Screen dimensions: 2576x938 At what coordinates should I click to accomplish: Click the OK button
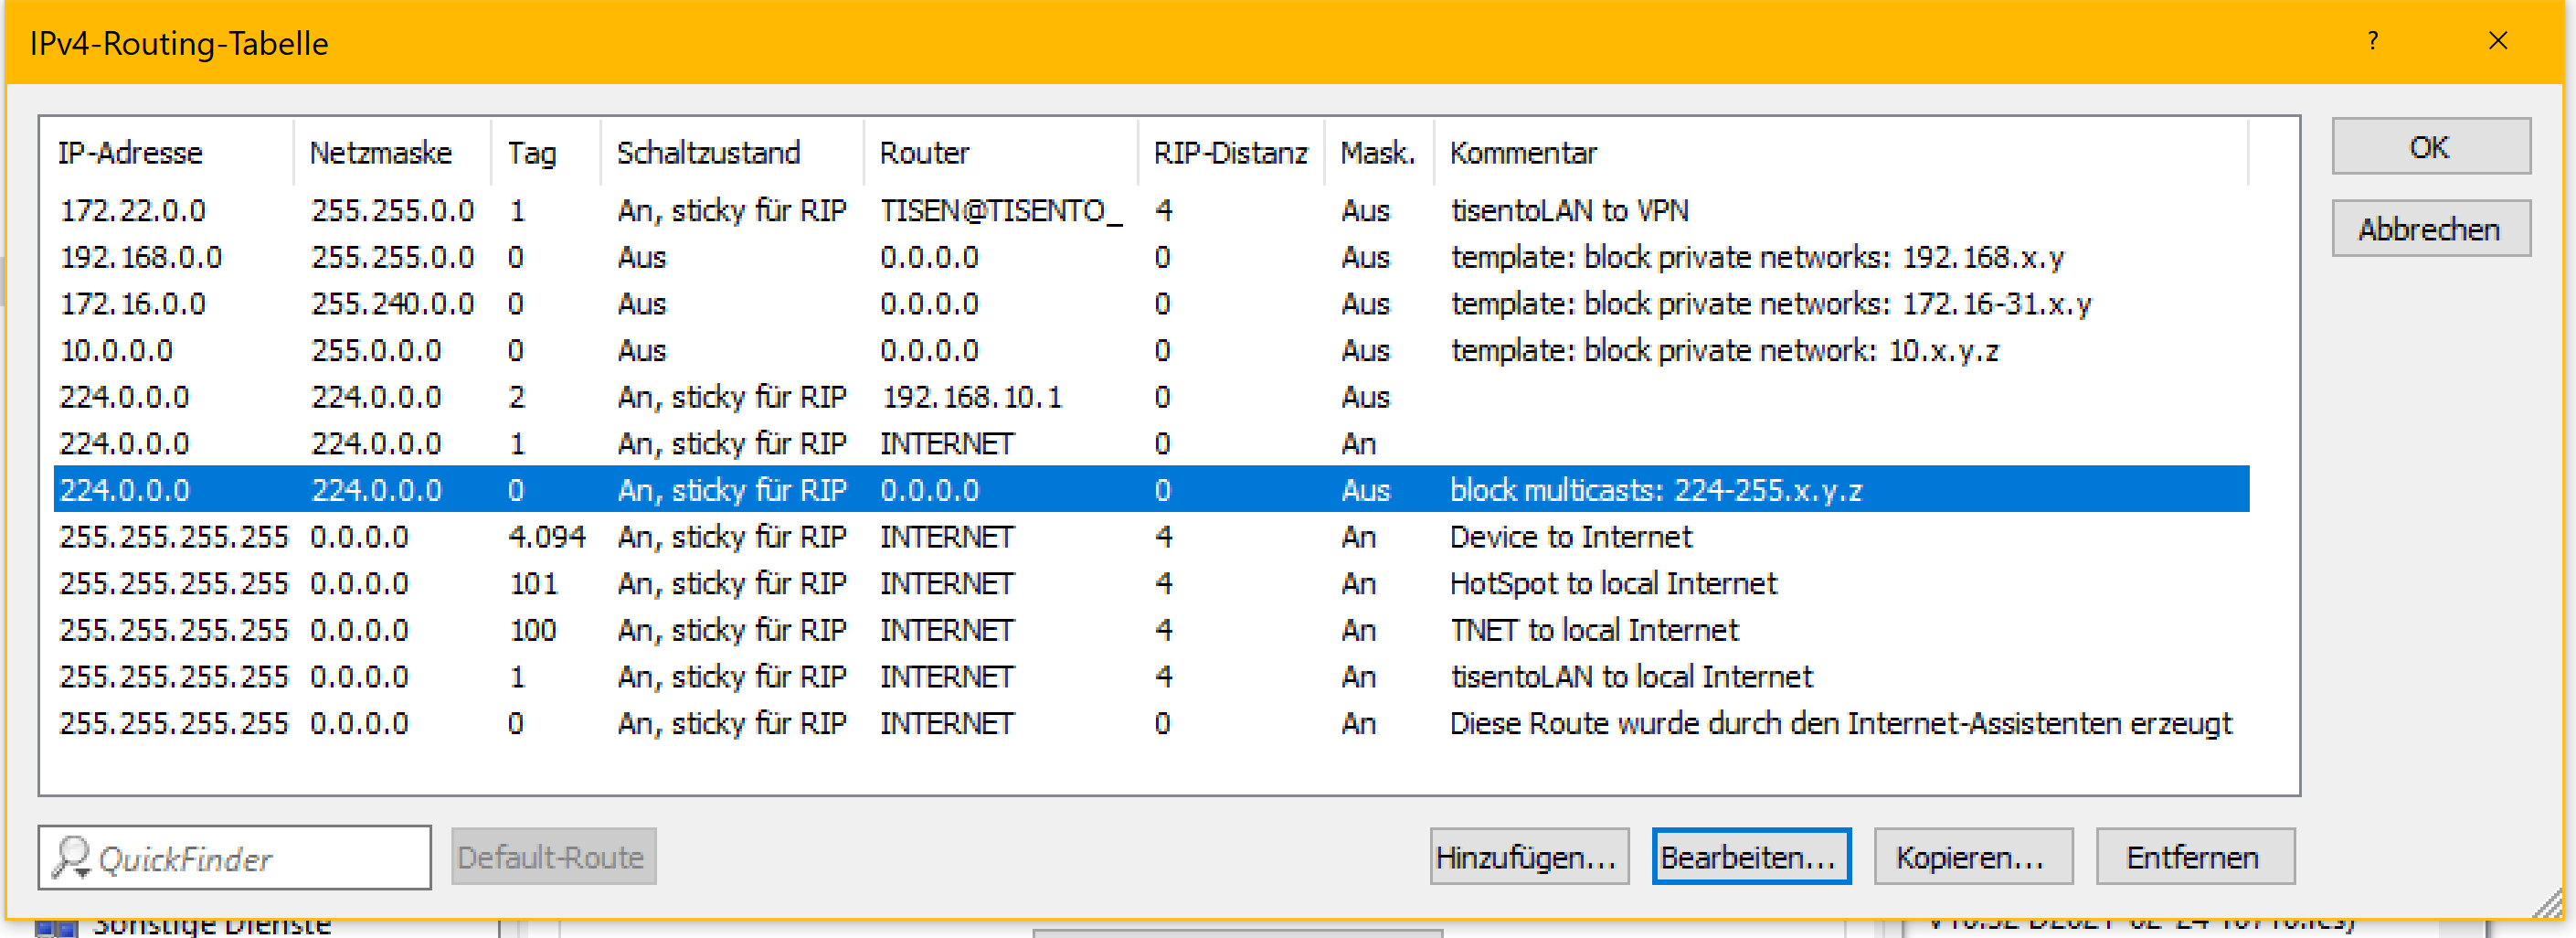click(2430, 147)
